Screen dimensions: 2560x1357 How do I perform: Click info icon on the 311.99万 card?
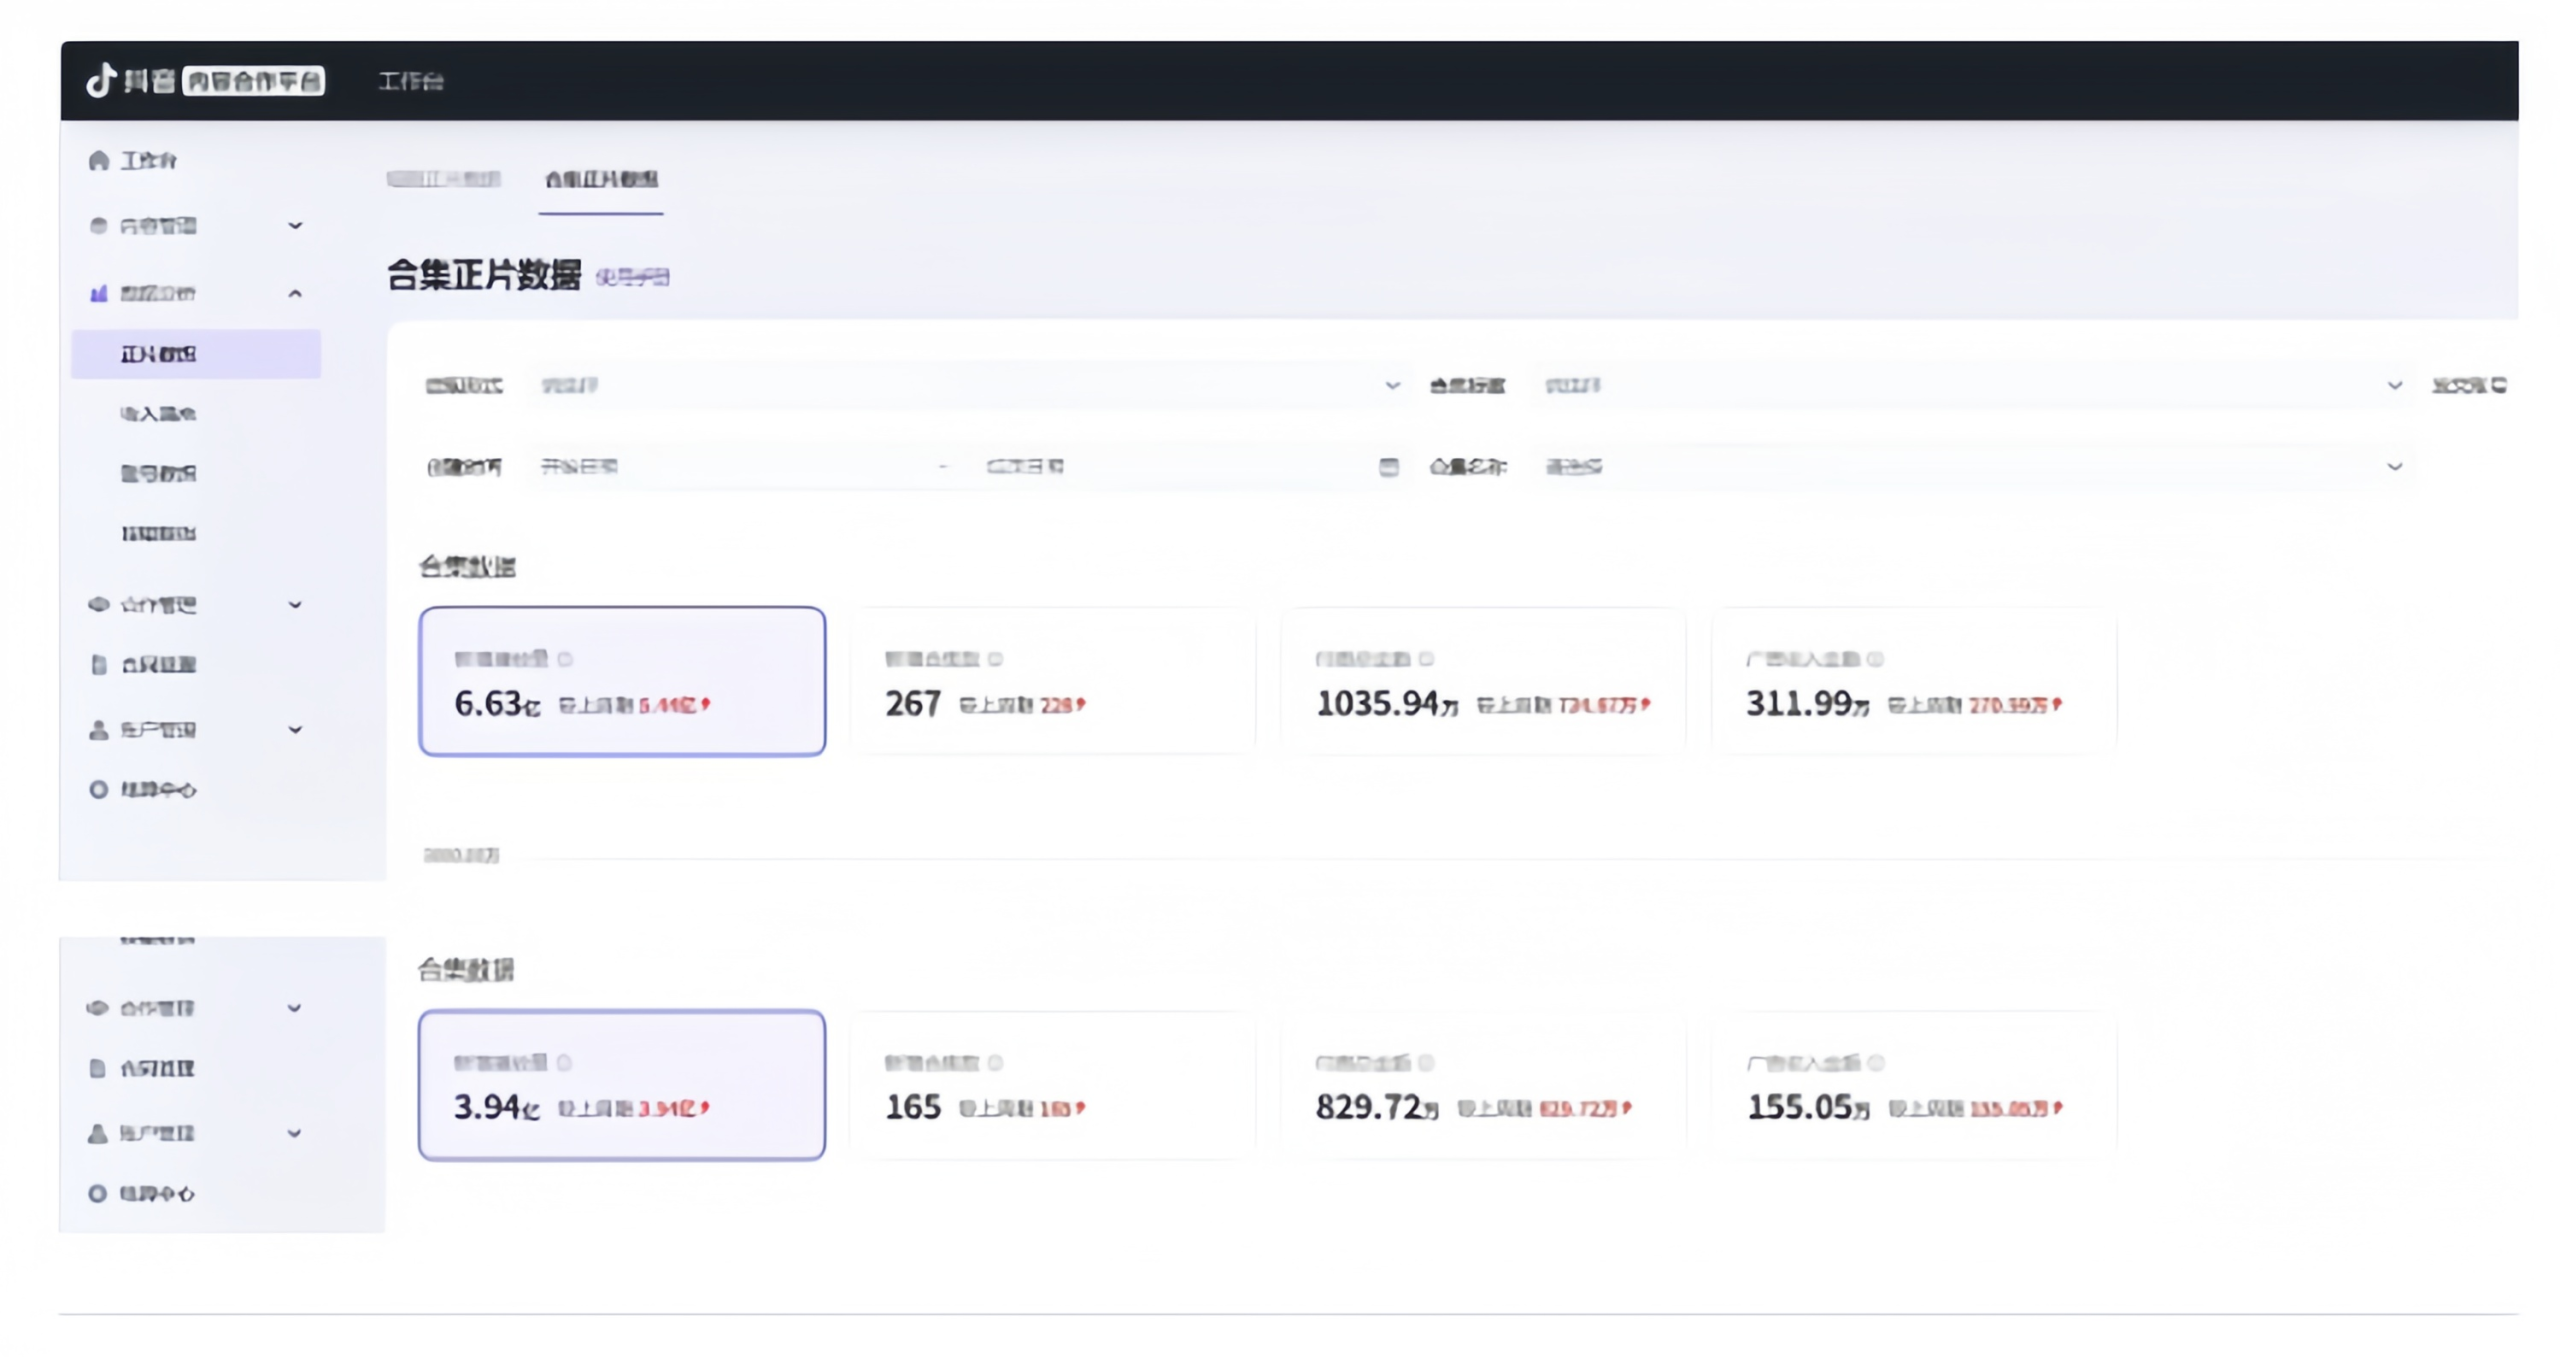point(1875,659)
